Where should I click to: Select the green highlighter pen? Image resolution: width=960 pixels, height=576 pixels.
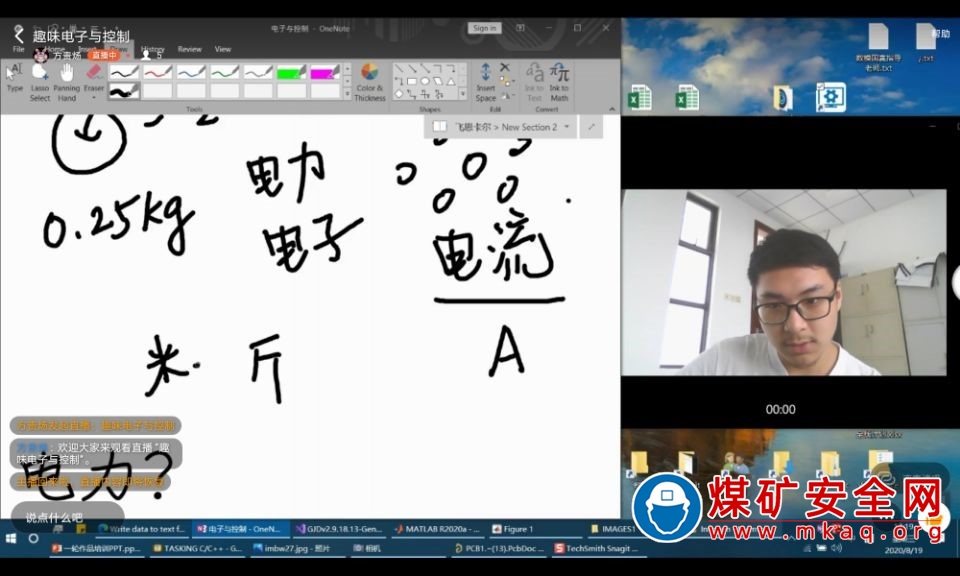pos(291,72)
